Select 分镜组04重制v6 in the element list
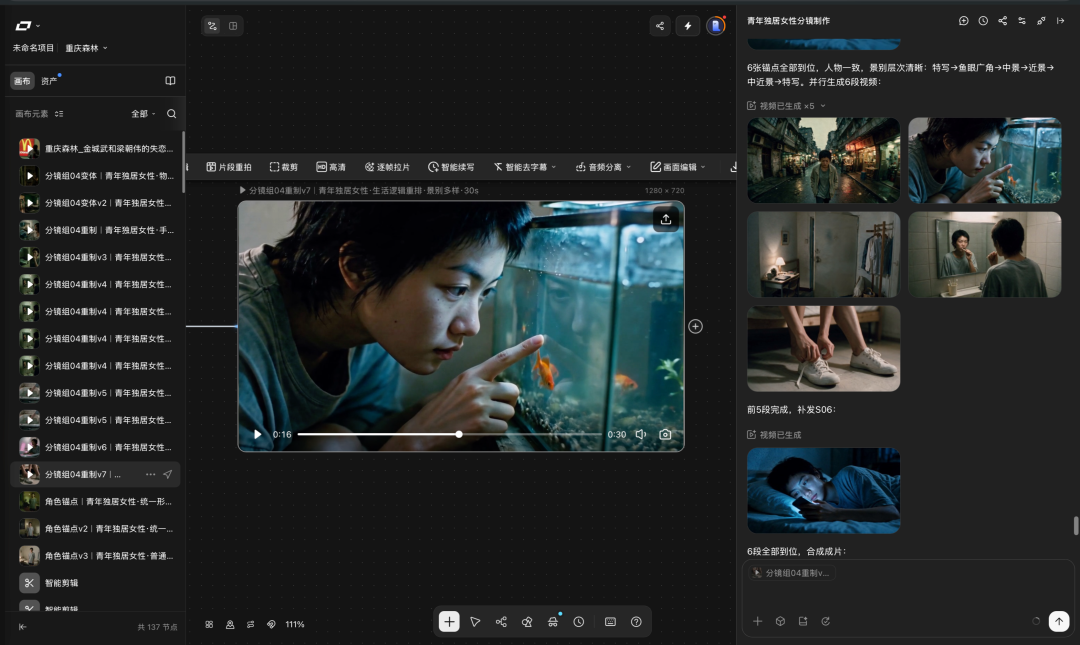 tap(96, 447)
